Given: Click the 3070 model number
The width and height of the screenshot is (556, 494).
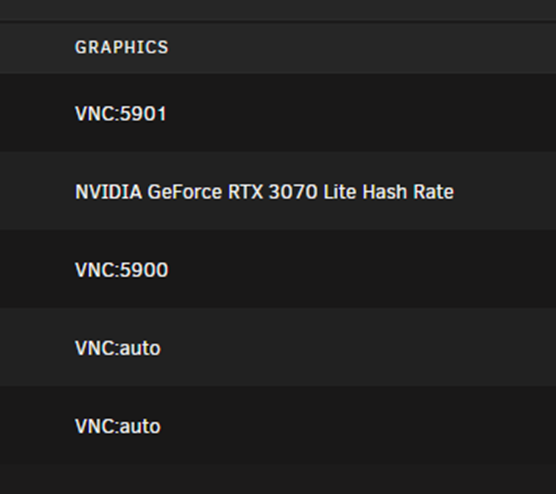Looking at the screenshot, I should pos(293,192).
